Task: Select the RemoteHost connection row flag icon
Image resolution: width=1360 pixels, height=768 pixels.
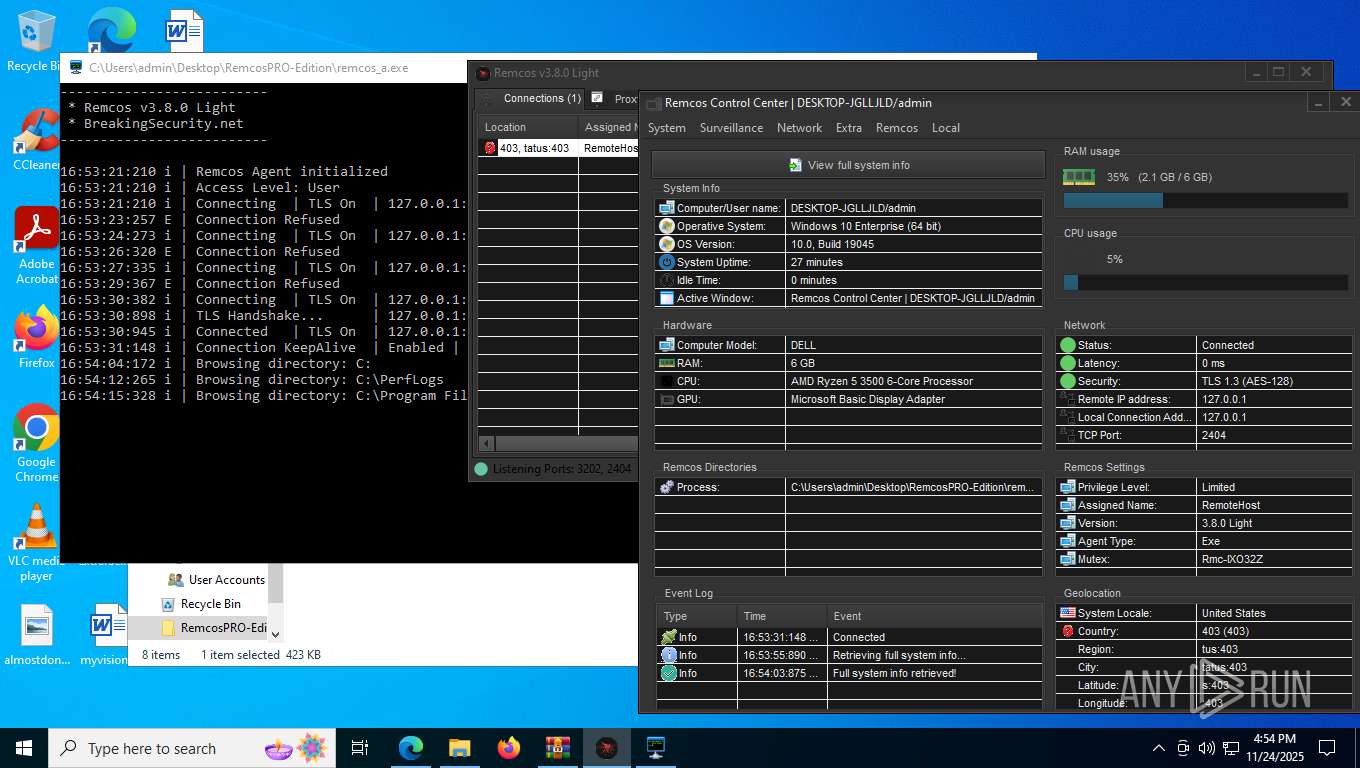Action: coord(490,148)
